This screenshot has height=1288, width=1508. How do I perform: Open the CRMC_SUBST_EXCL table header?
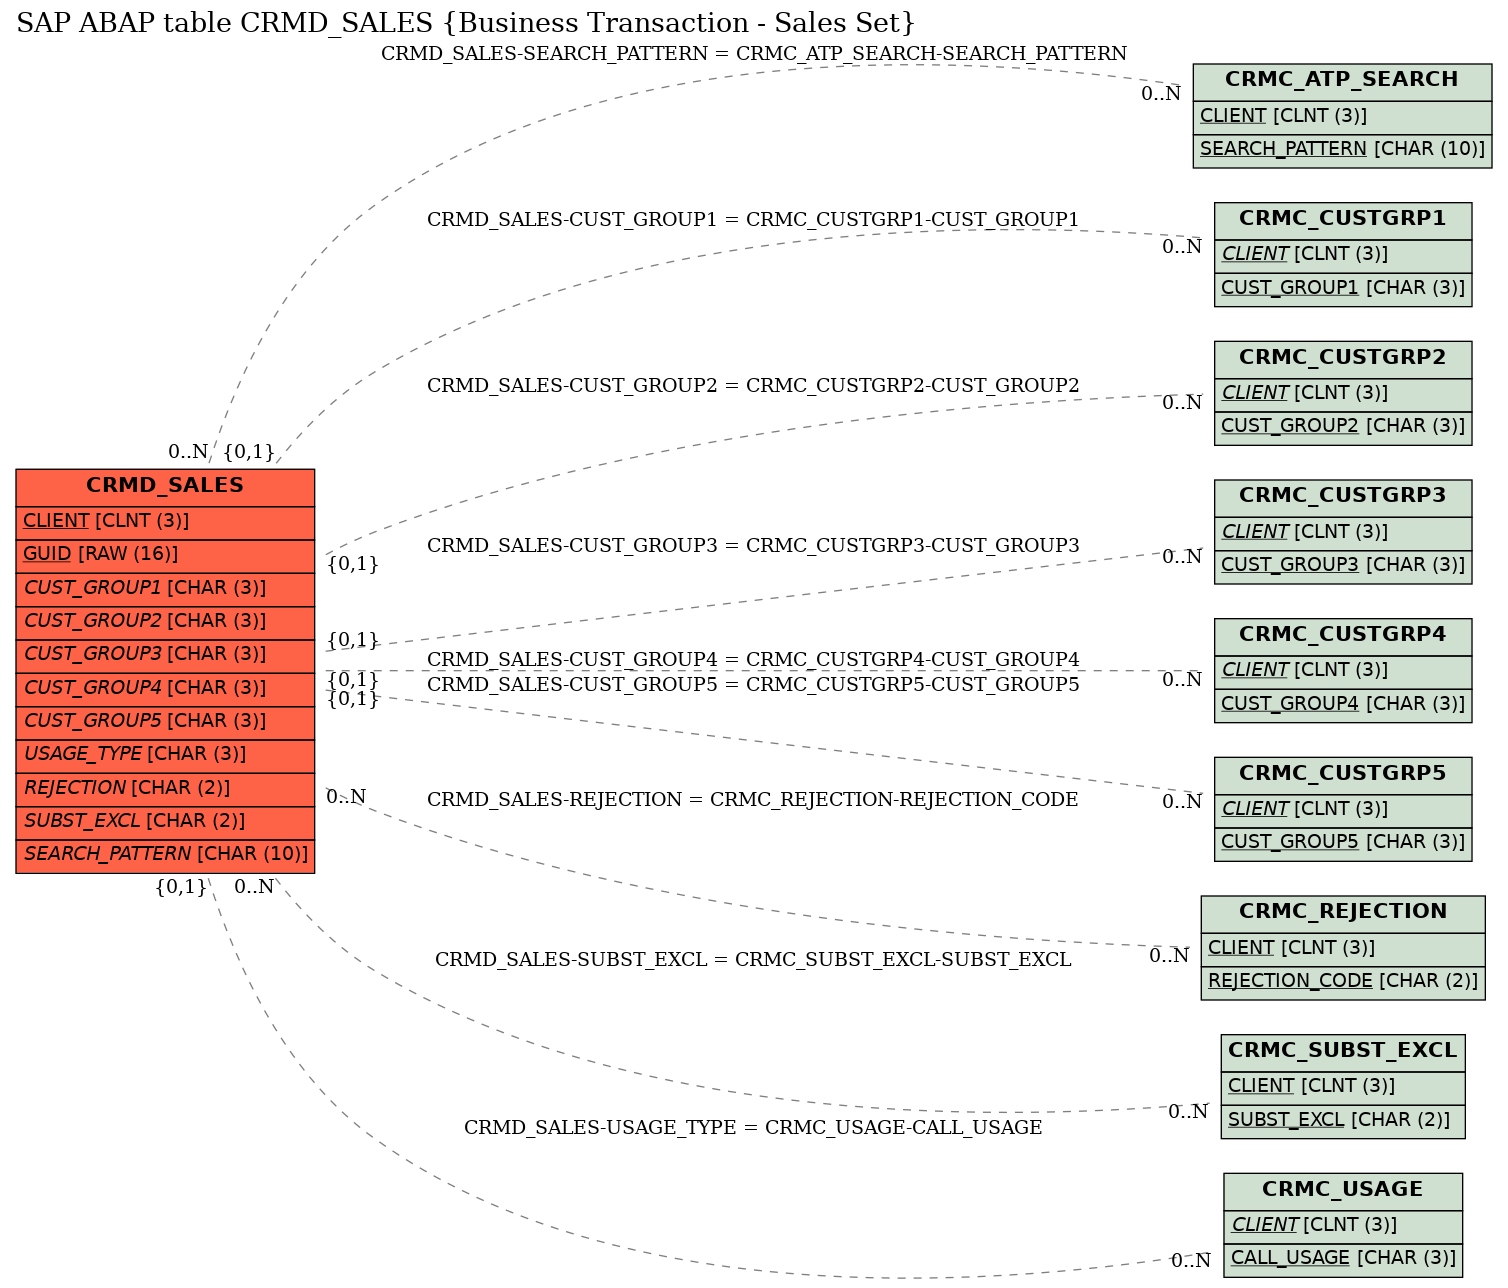(1343, 1052)
